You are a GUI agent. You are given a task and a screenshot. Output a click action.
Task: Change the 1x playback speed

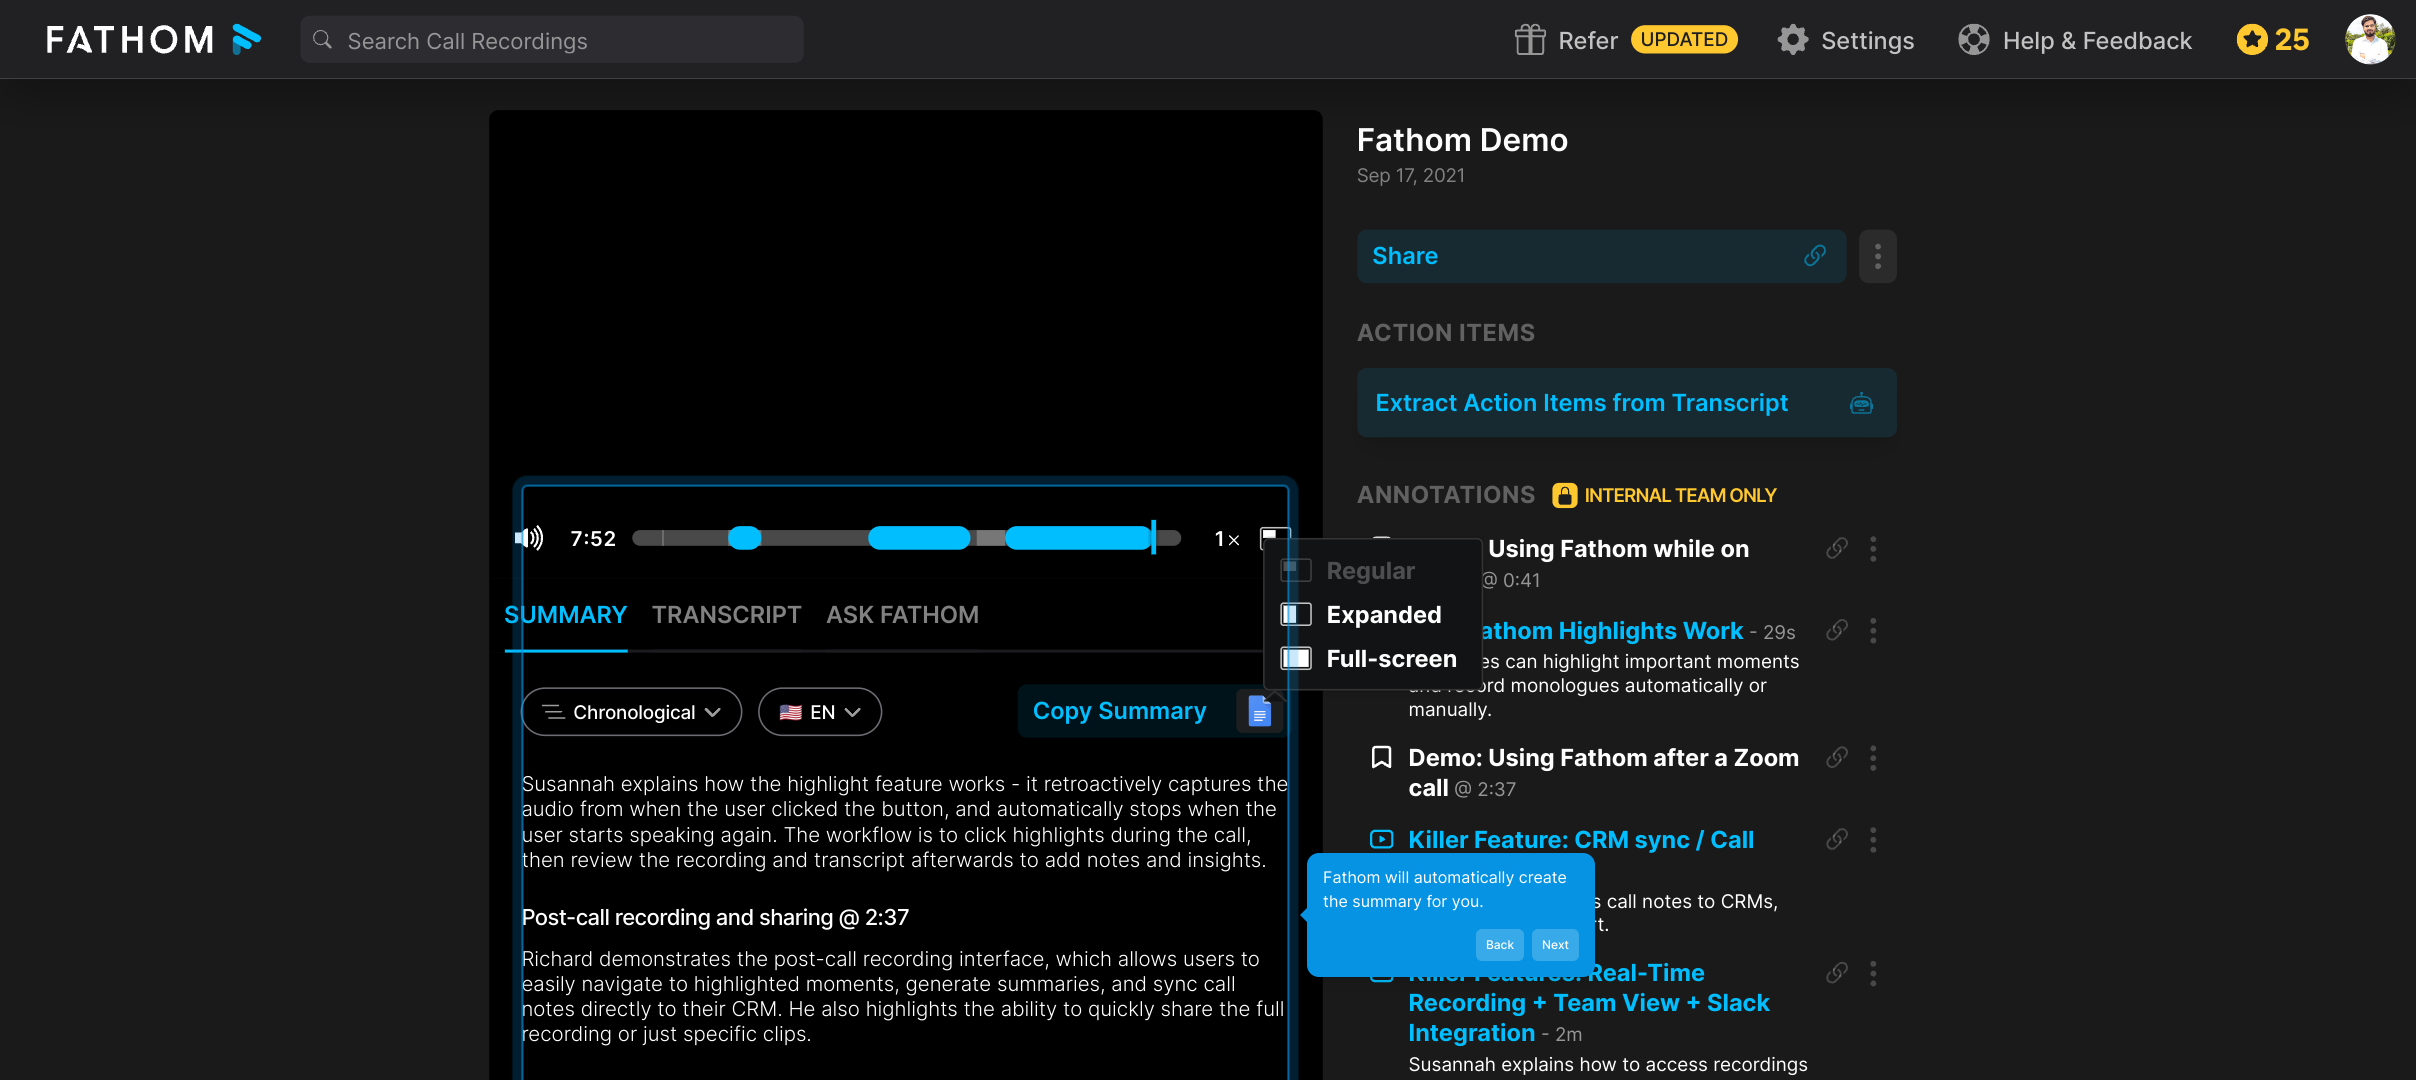(1227, 539)
